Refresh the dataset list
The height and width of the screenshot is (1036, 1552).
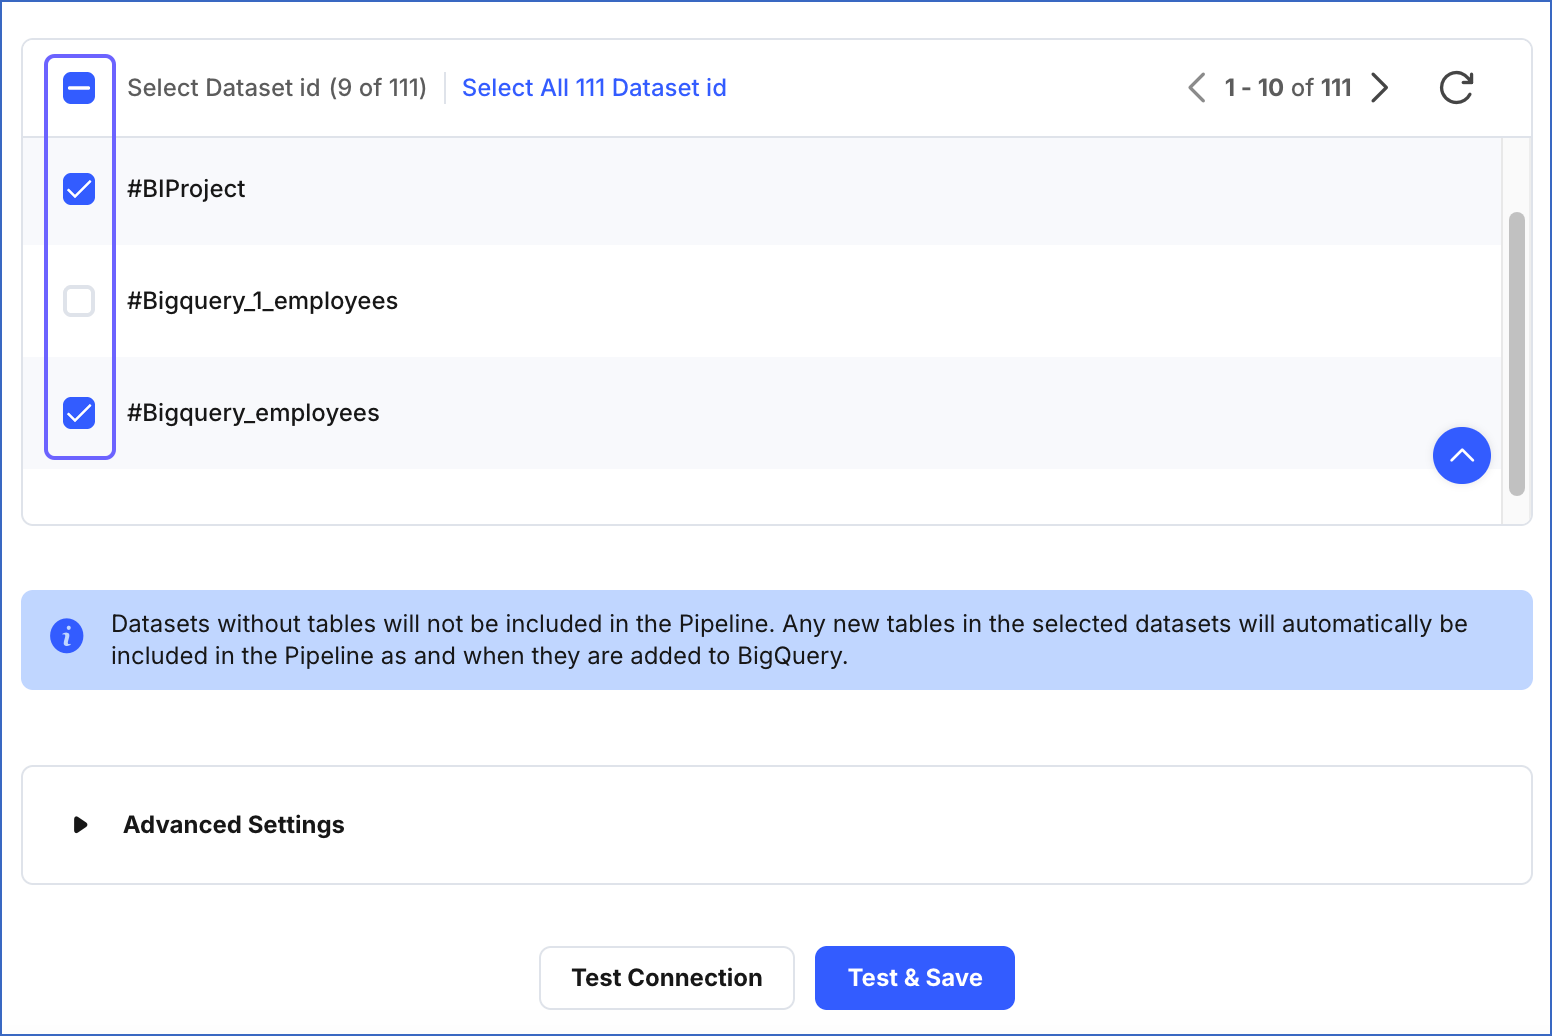(1456, 88)
